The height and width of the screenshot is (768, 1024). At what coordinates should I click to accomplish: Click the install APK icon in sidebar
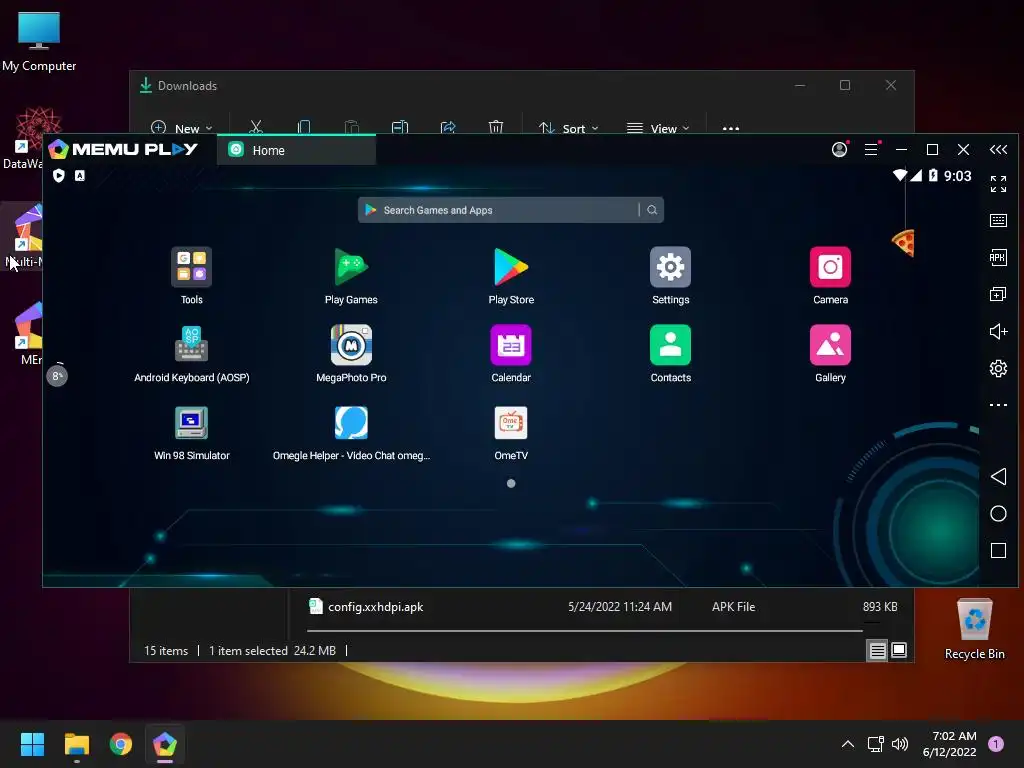[x=998, y=257]
